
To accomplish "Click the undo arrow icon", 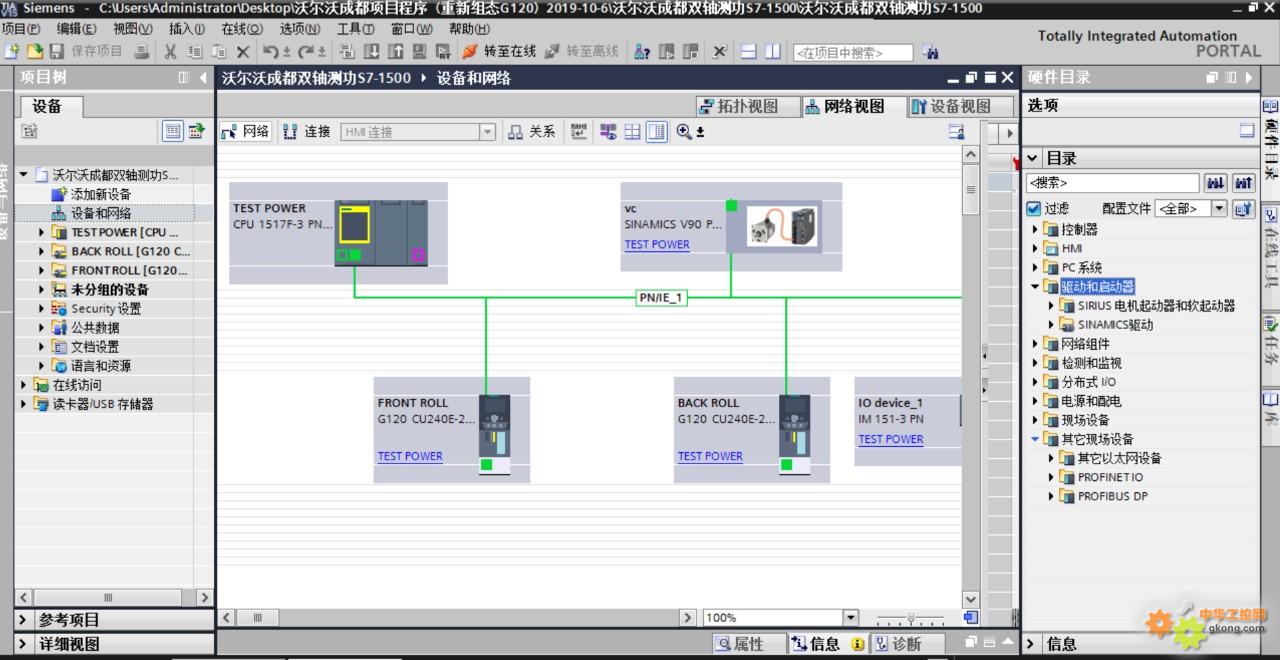I will pos(270,51).
